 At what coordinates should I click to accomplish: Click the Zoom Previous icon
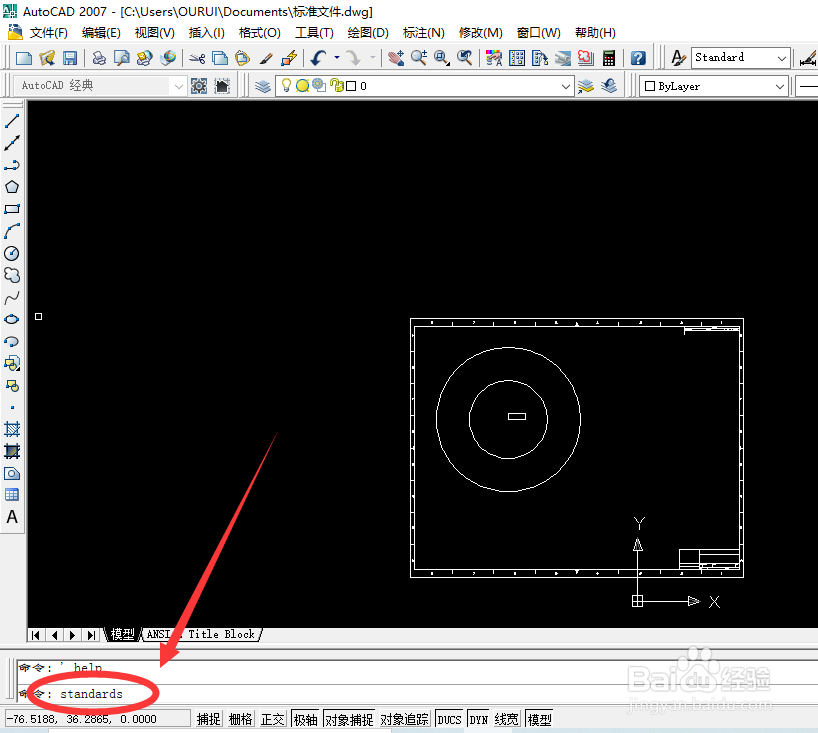pos(465,58)
